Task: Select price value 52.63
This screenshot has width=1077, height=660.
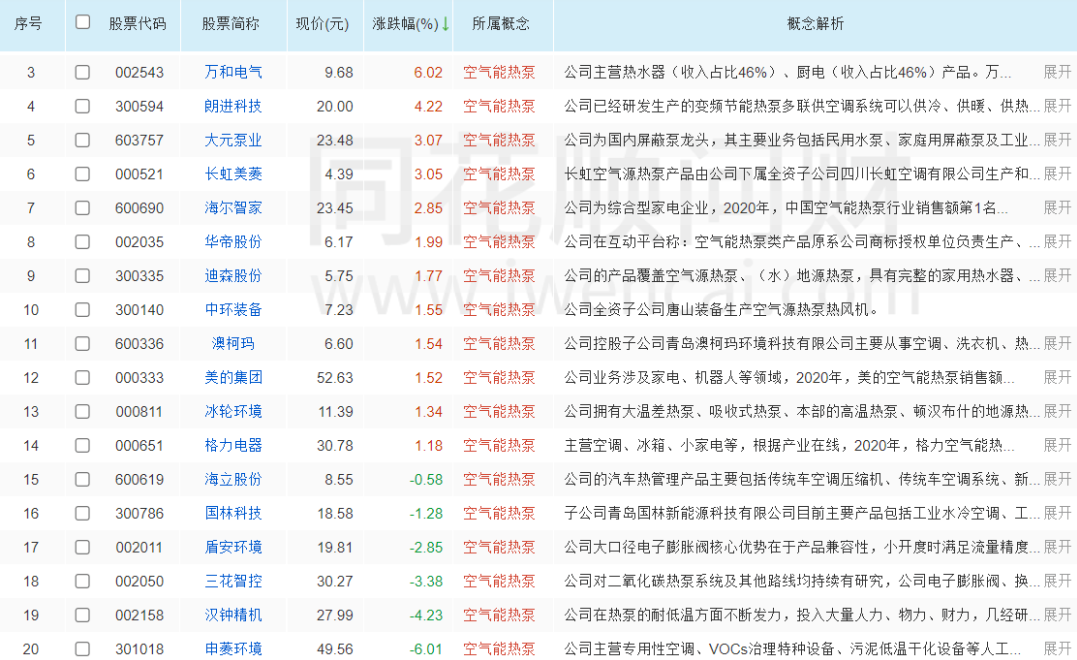Action: [335, 378]
